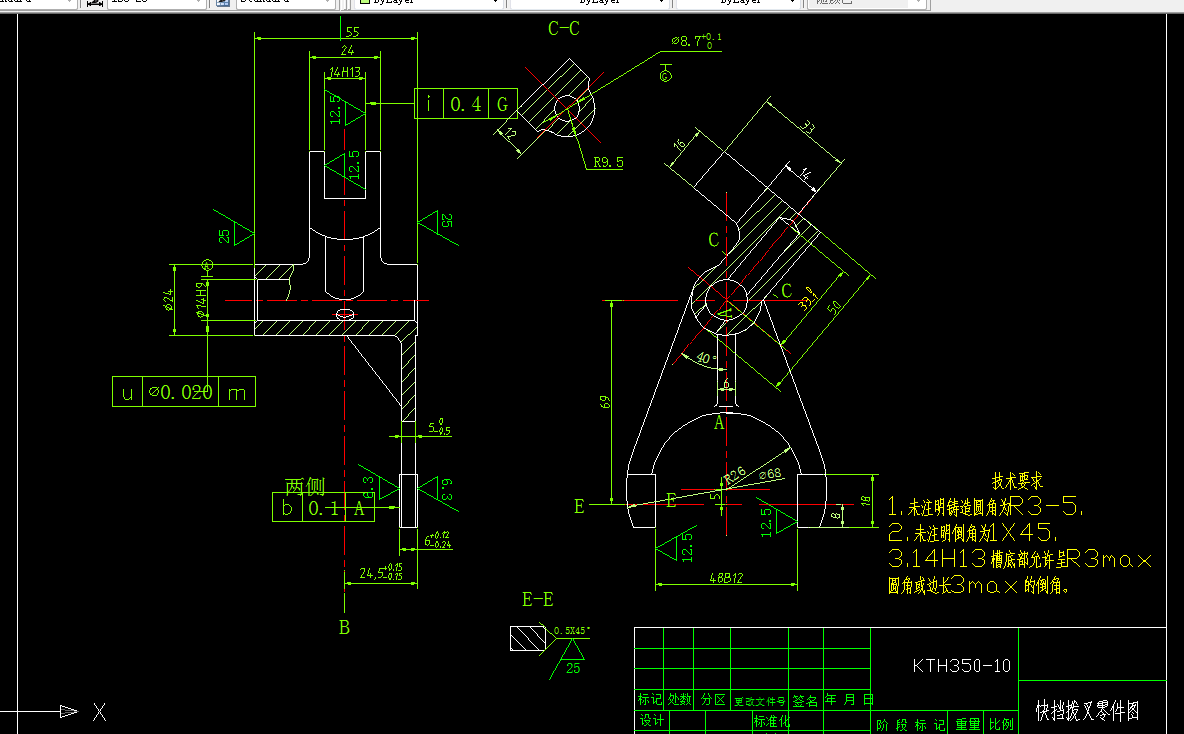Select the 18 height dimension on fork tip

coord(867,501)
